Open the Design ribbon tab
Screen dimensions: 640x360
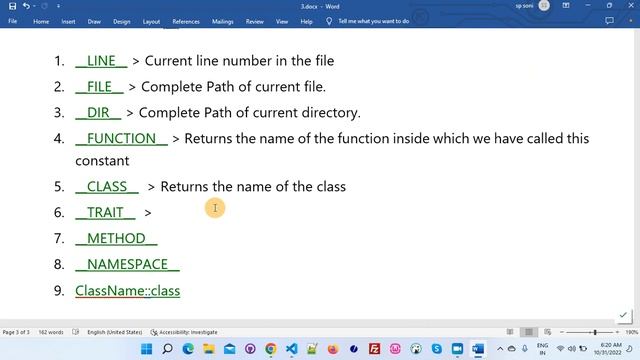click(122, 21)
